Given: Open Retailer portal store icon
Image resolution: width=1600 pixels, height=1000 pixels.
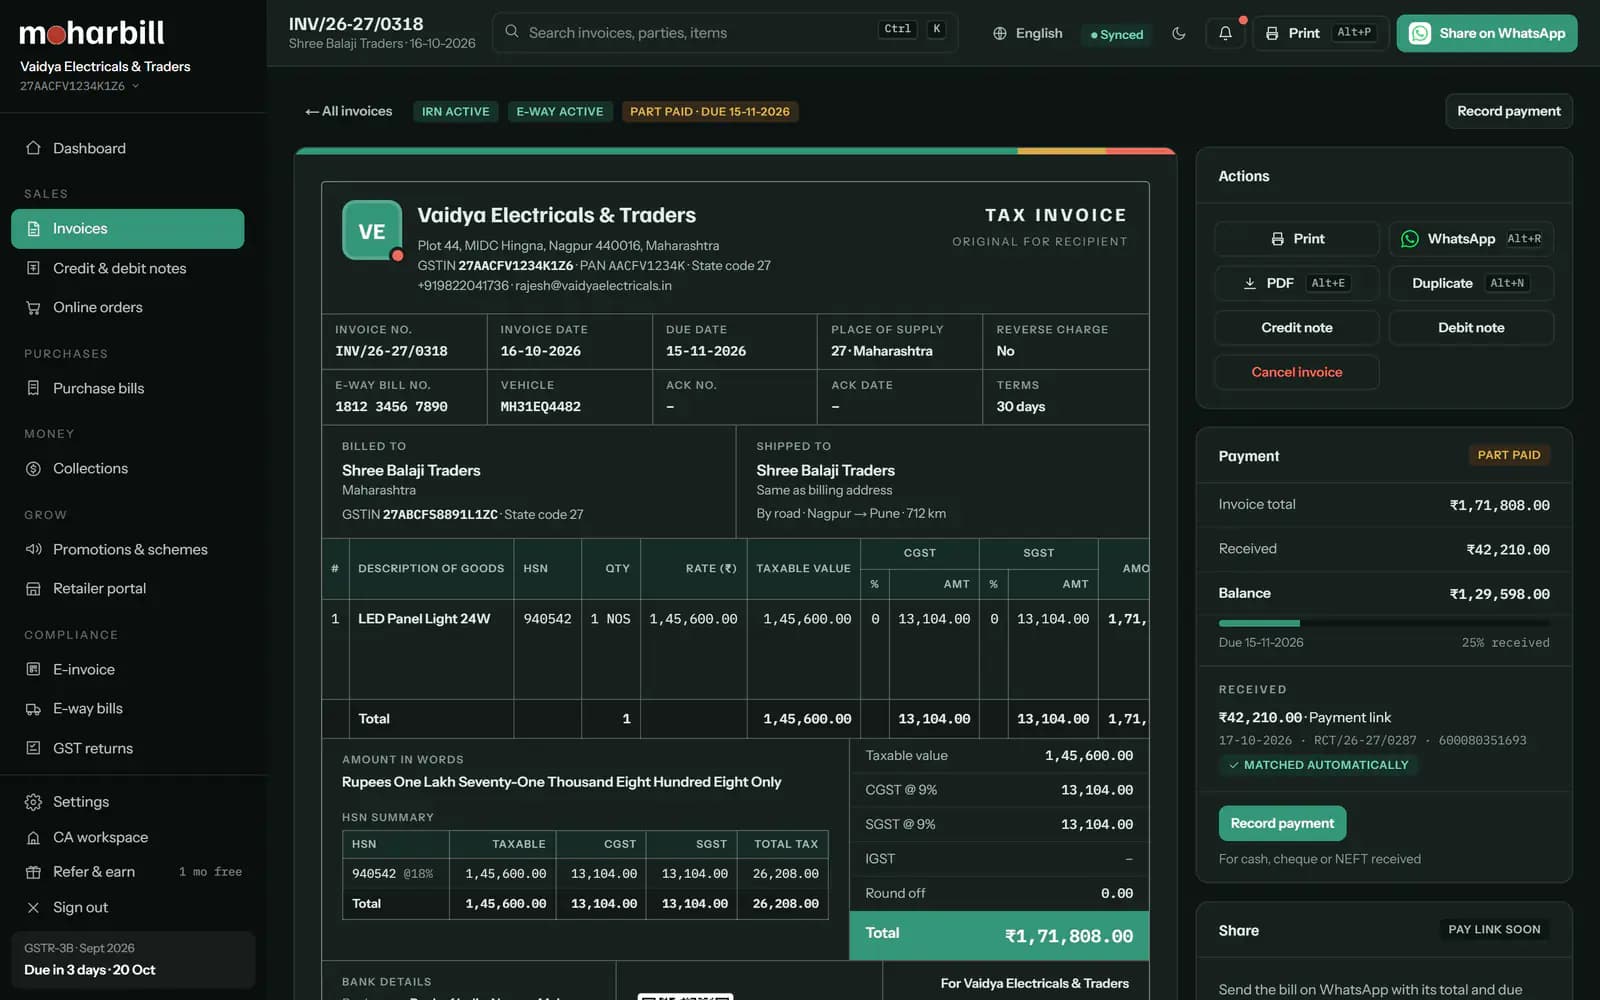Looking at the screenshot, I should click(x=33, y=588).
